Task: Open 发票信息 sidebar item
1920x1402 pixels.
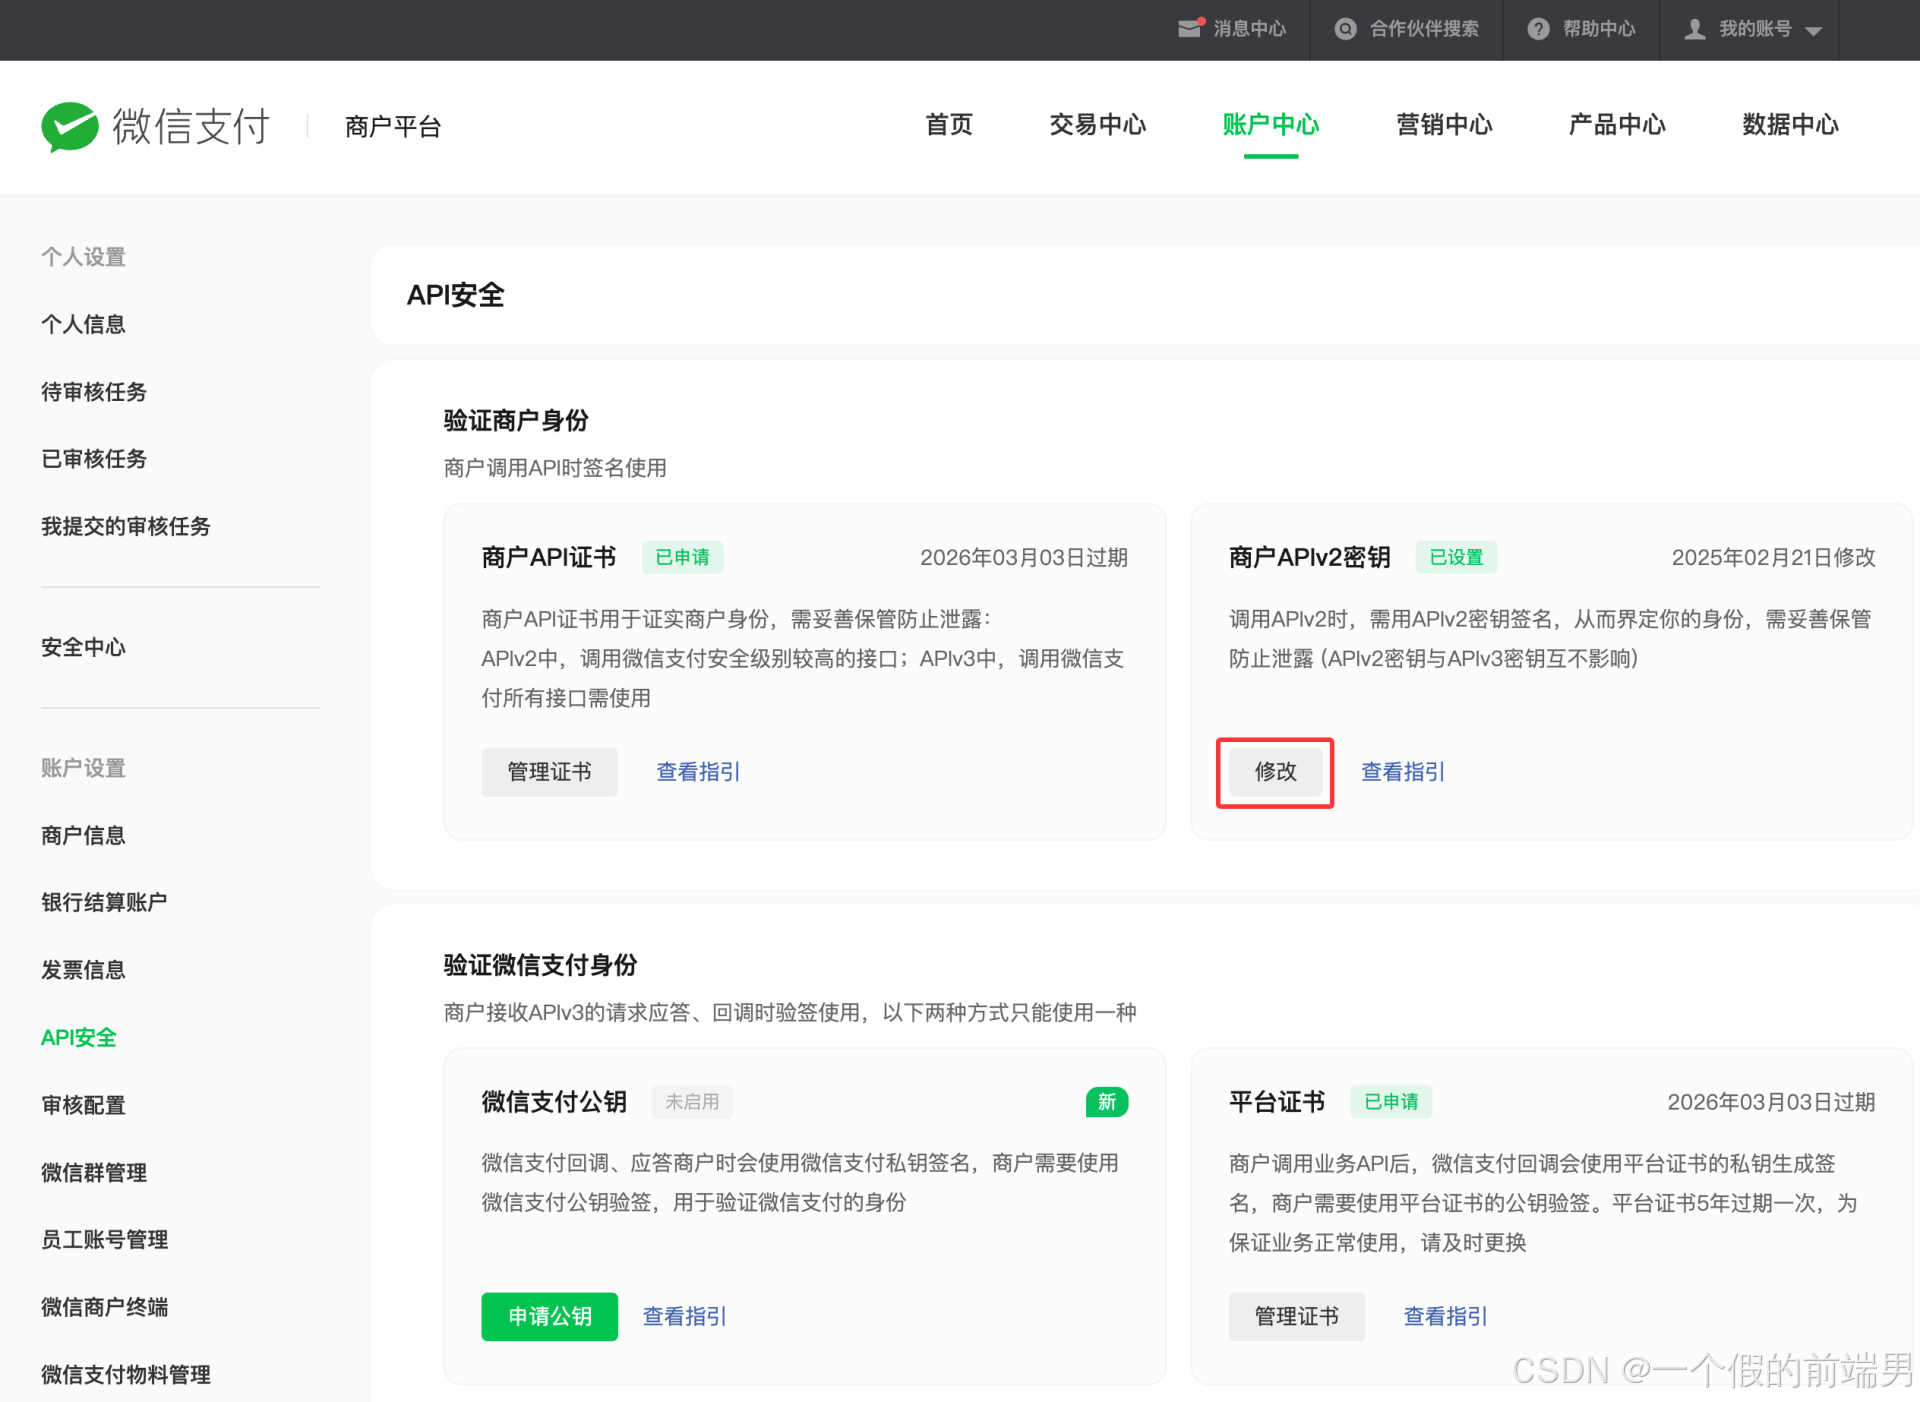Action: [83, 970]
